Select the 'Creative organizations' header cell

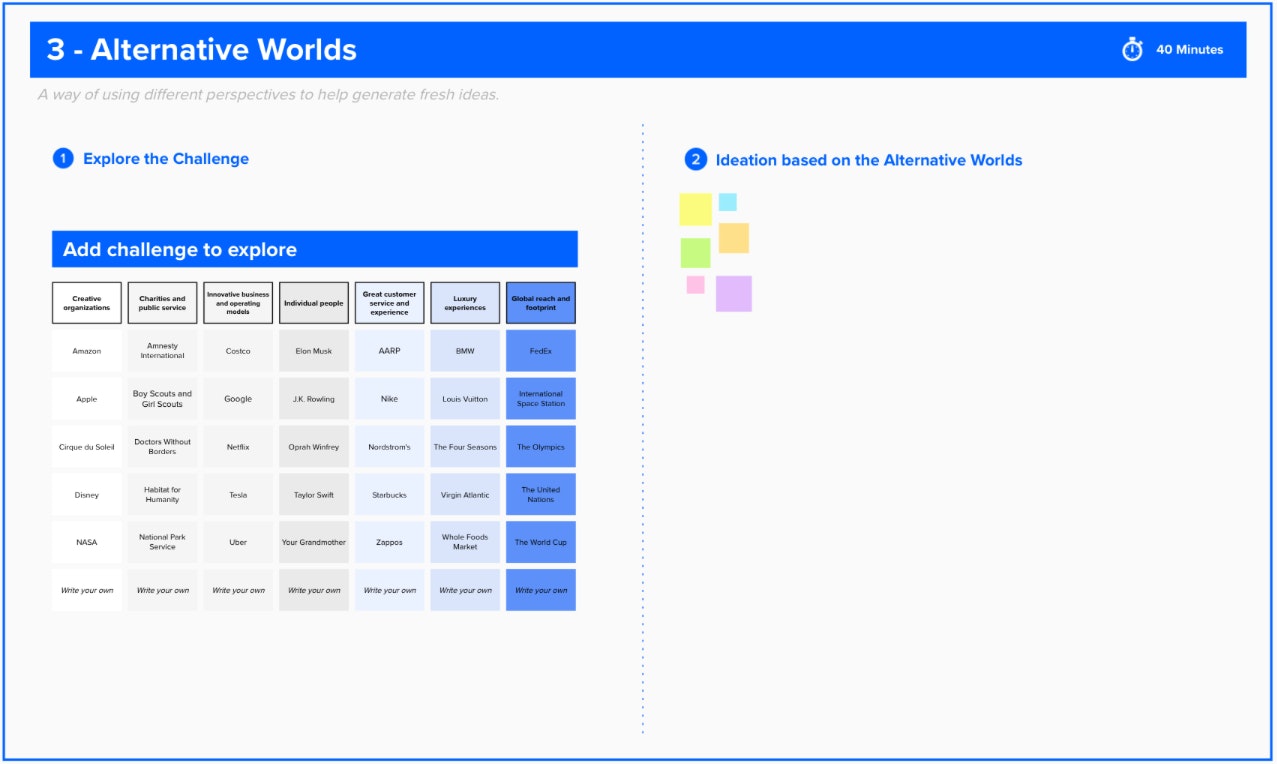coord(87,303)
